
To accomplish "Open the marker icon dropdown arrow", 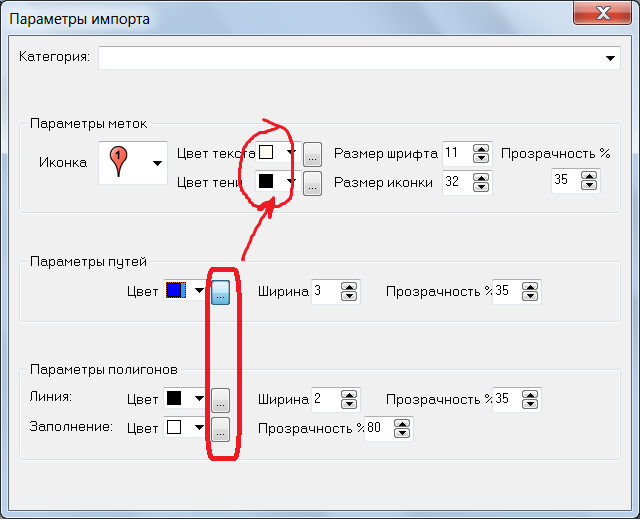I will (156, 162).
